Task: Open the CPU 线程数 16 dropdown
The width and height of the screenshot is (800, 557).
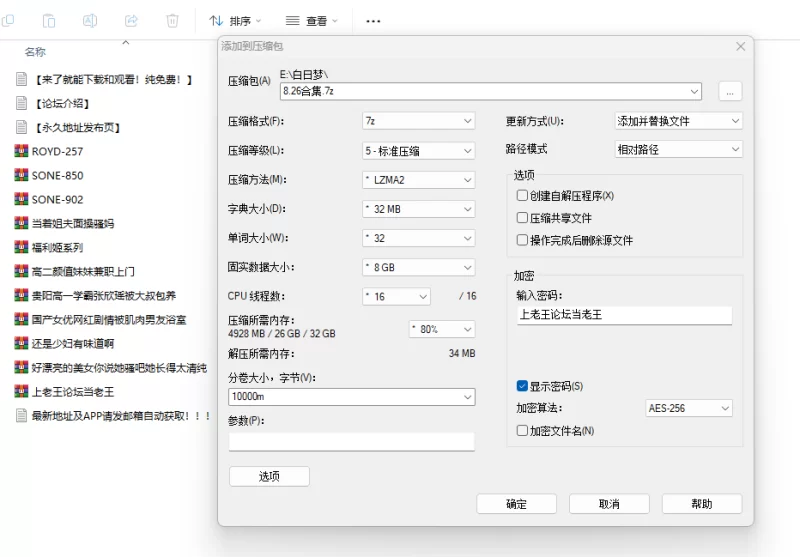Action: pos(396,296)
